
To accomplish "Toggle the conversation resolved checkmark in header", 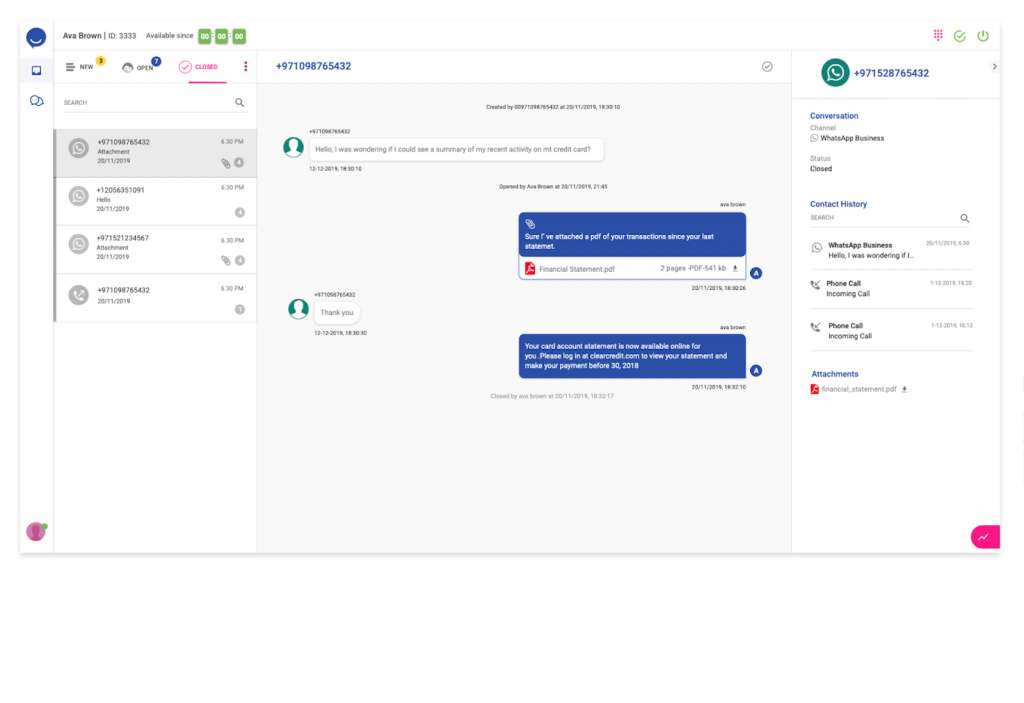I will (767, 67).
